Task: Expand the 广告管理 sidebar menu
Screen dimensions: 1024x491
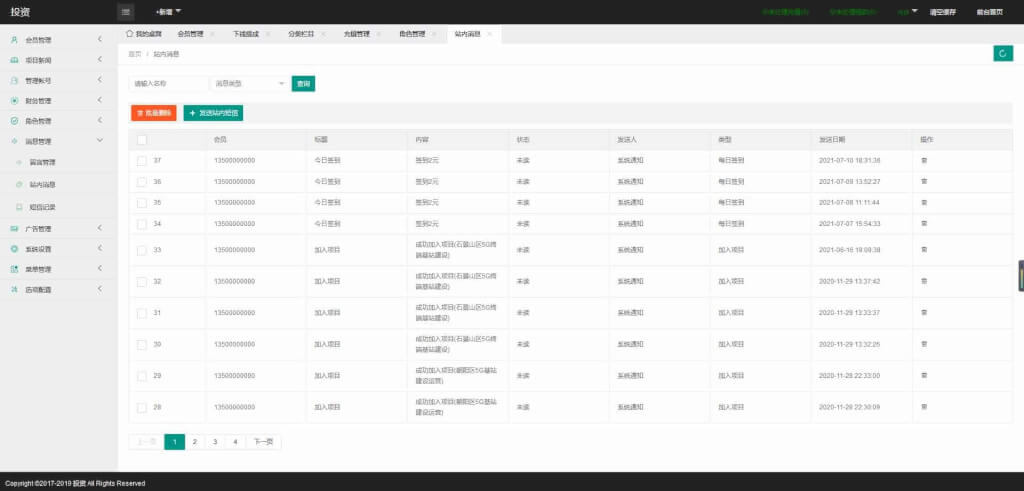Action: click(59, 229)
